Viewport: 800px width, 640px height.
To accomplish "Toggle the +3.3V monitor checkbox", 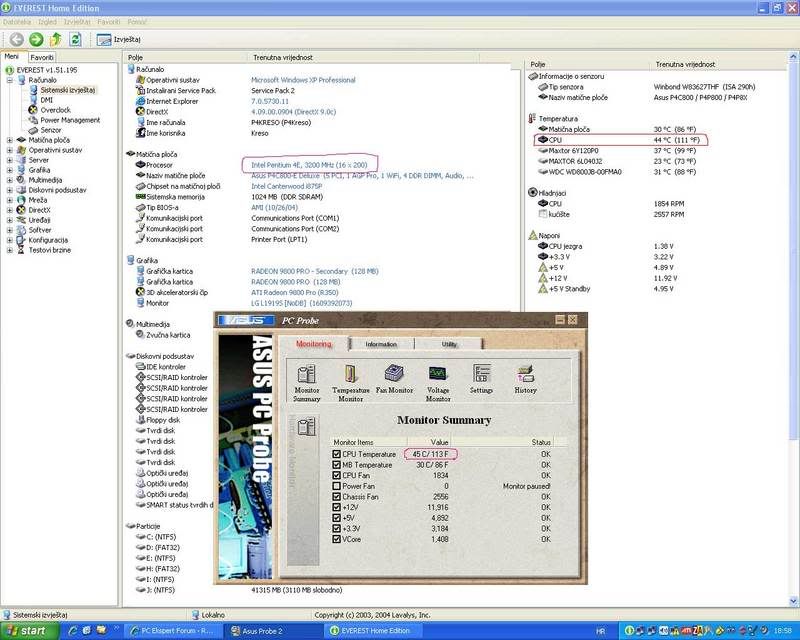I will coord(336,529).
